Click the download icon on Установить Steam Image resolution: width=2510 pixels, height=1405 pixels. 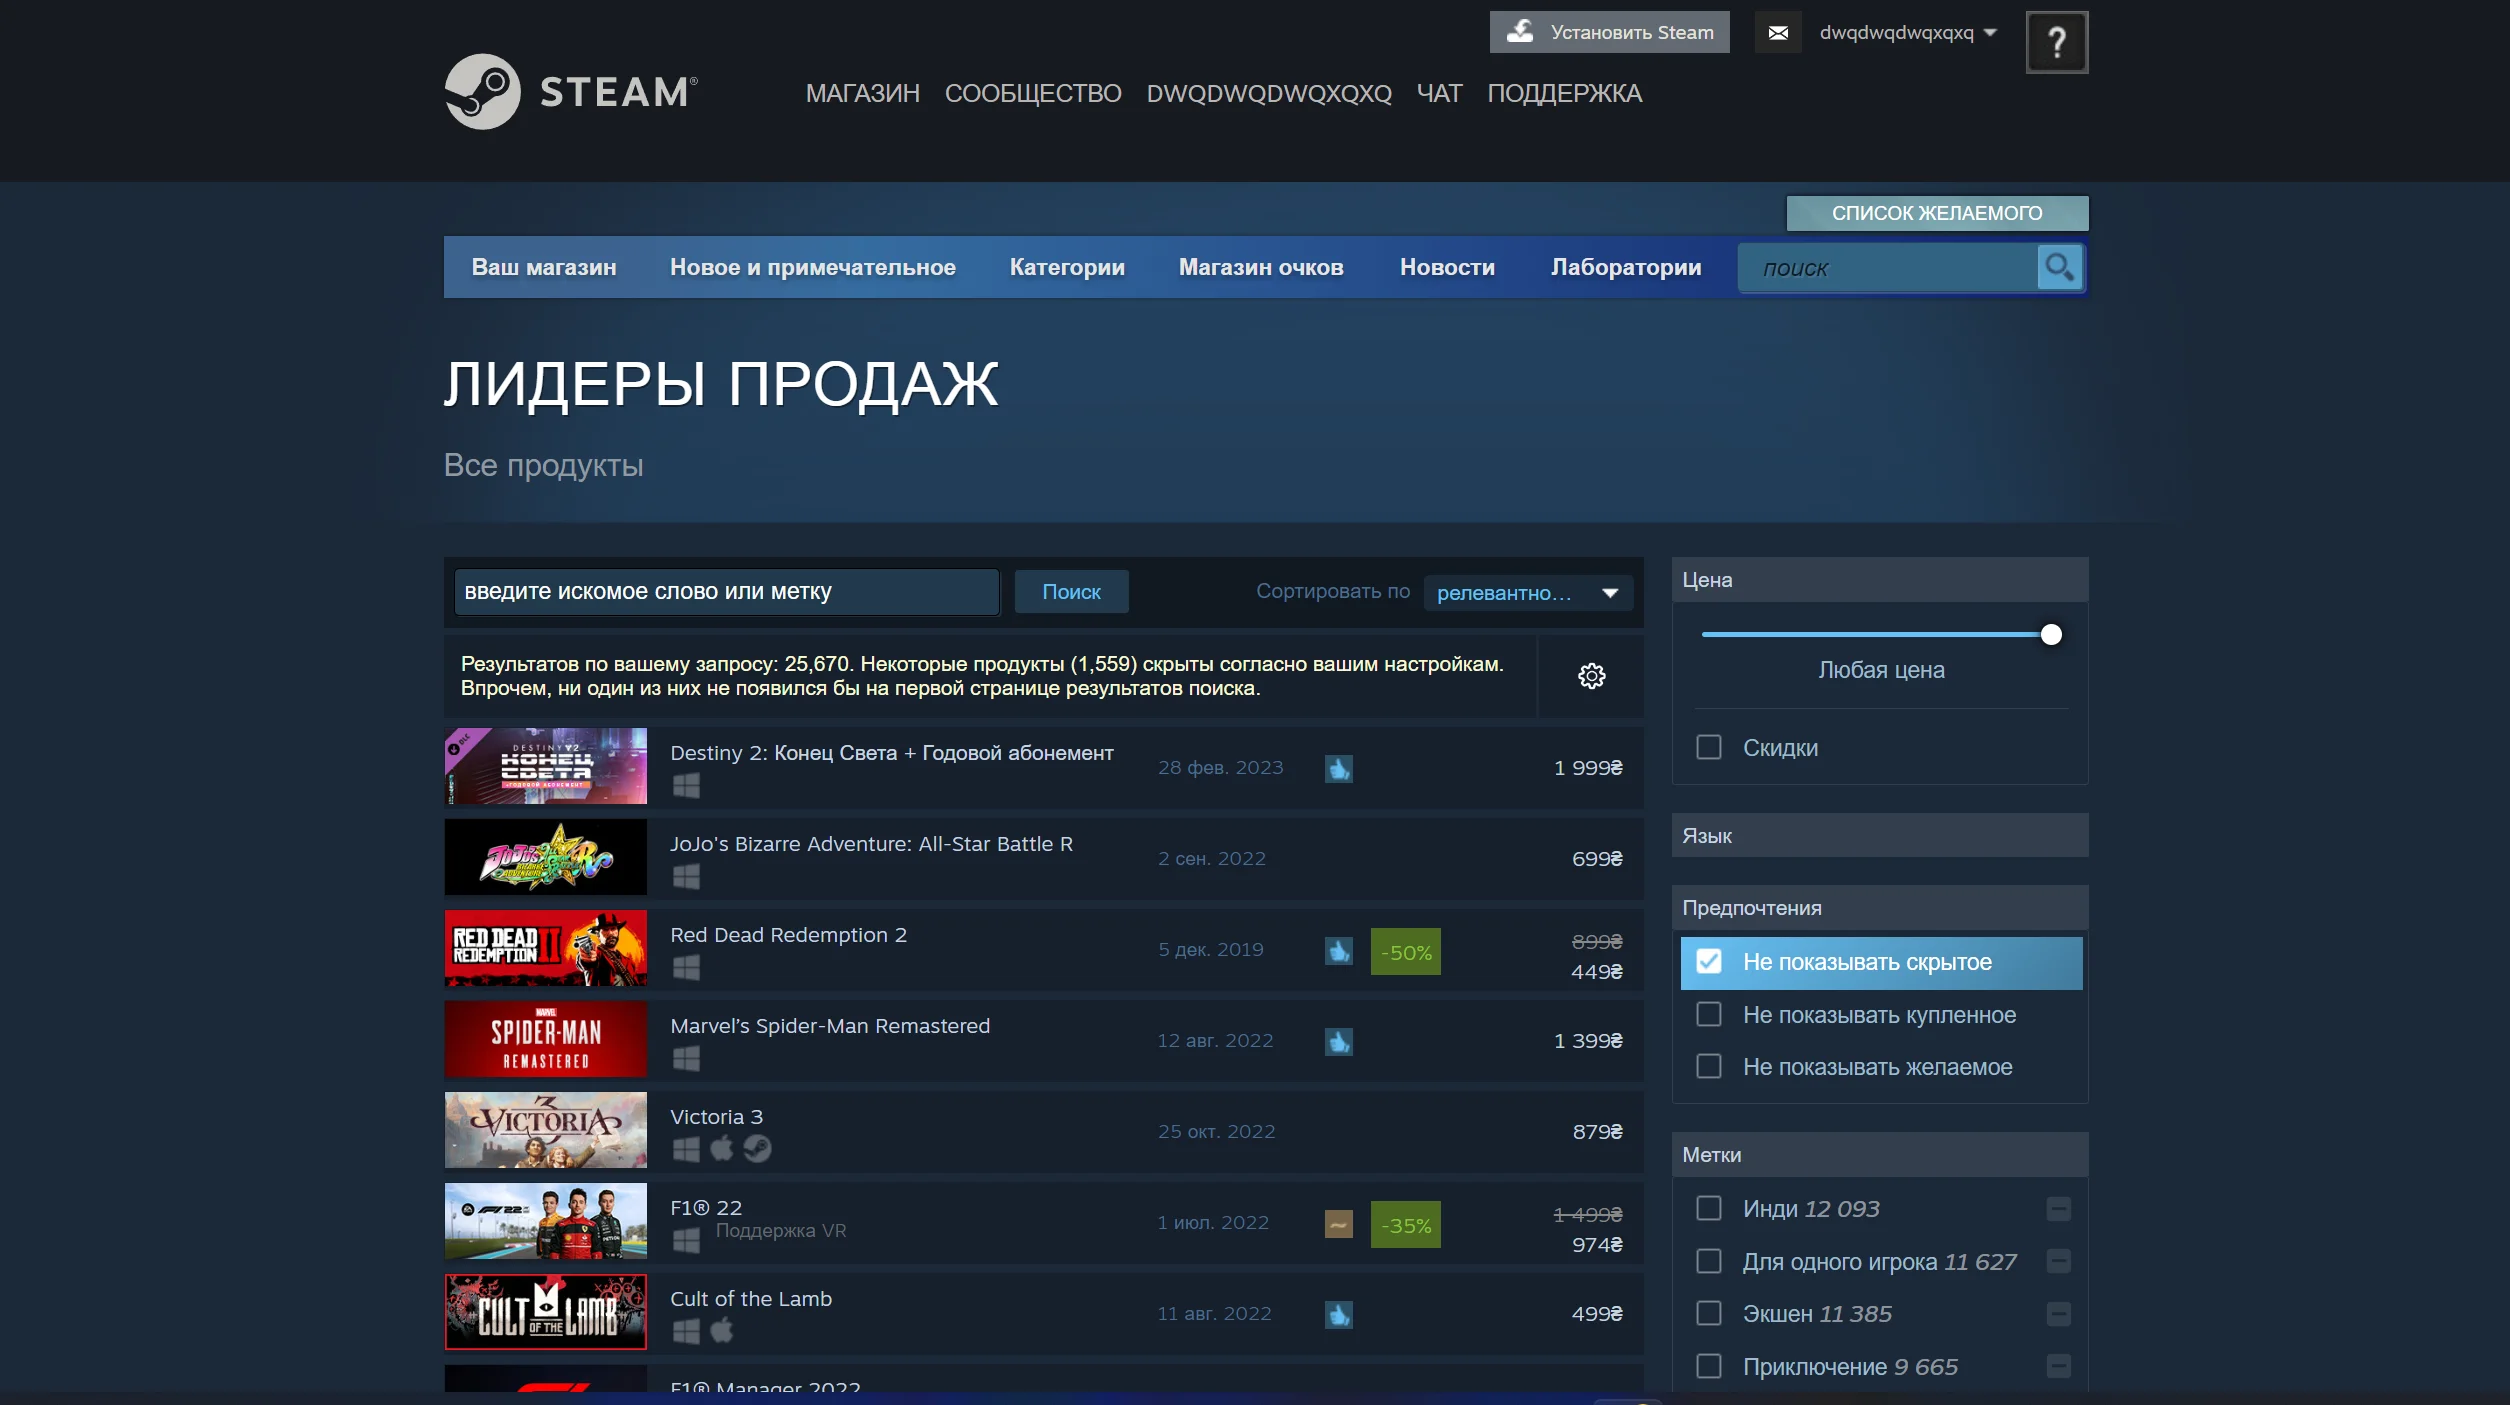click(1520, 31)
